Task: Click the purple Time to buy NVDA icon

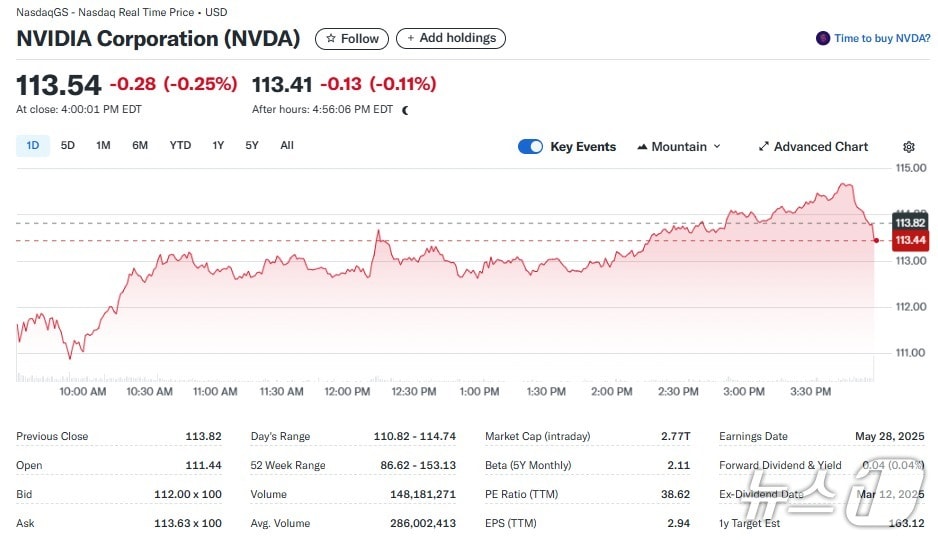Action: click(x=823, y=38)
